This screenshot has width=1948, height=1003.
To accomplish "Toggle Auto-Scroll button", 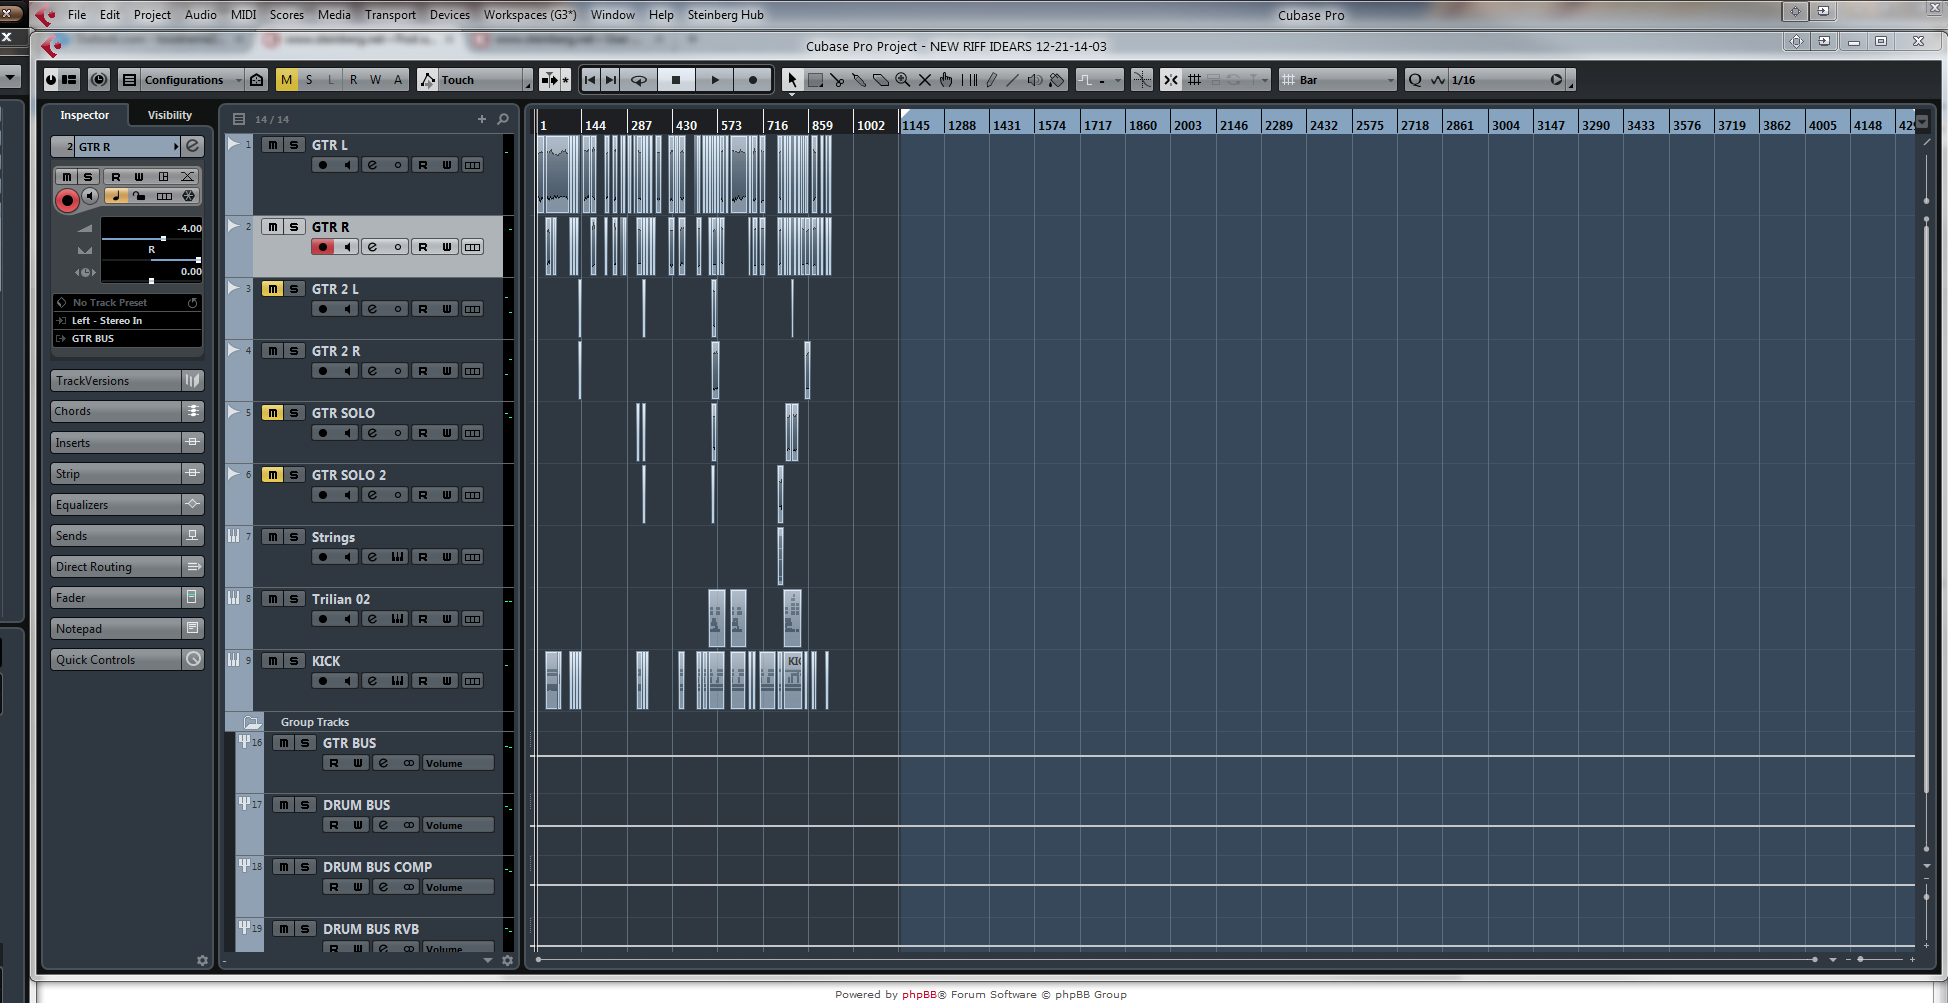I will coord(550,80).
